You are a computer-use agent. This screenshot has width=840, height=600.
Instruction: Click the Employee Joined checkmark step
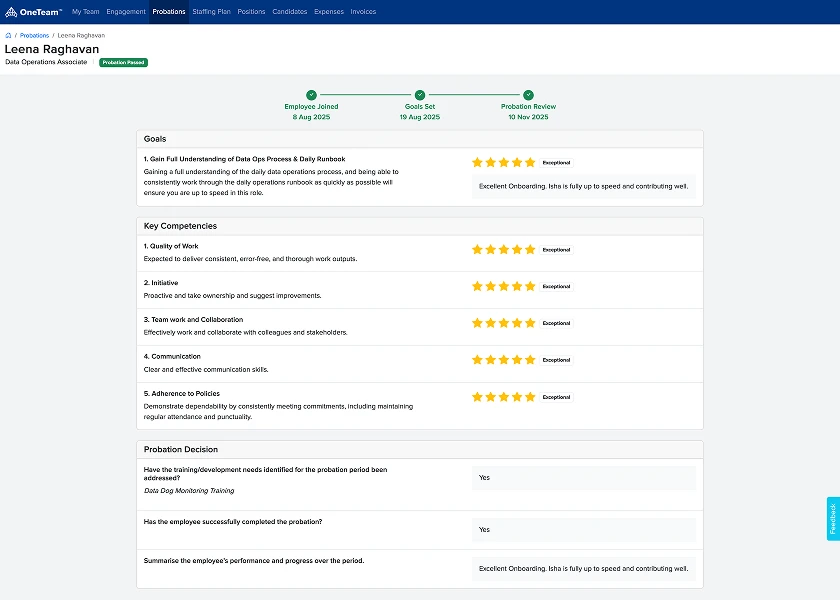click(311, 95)
